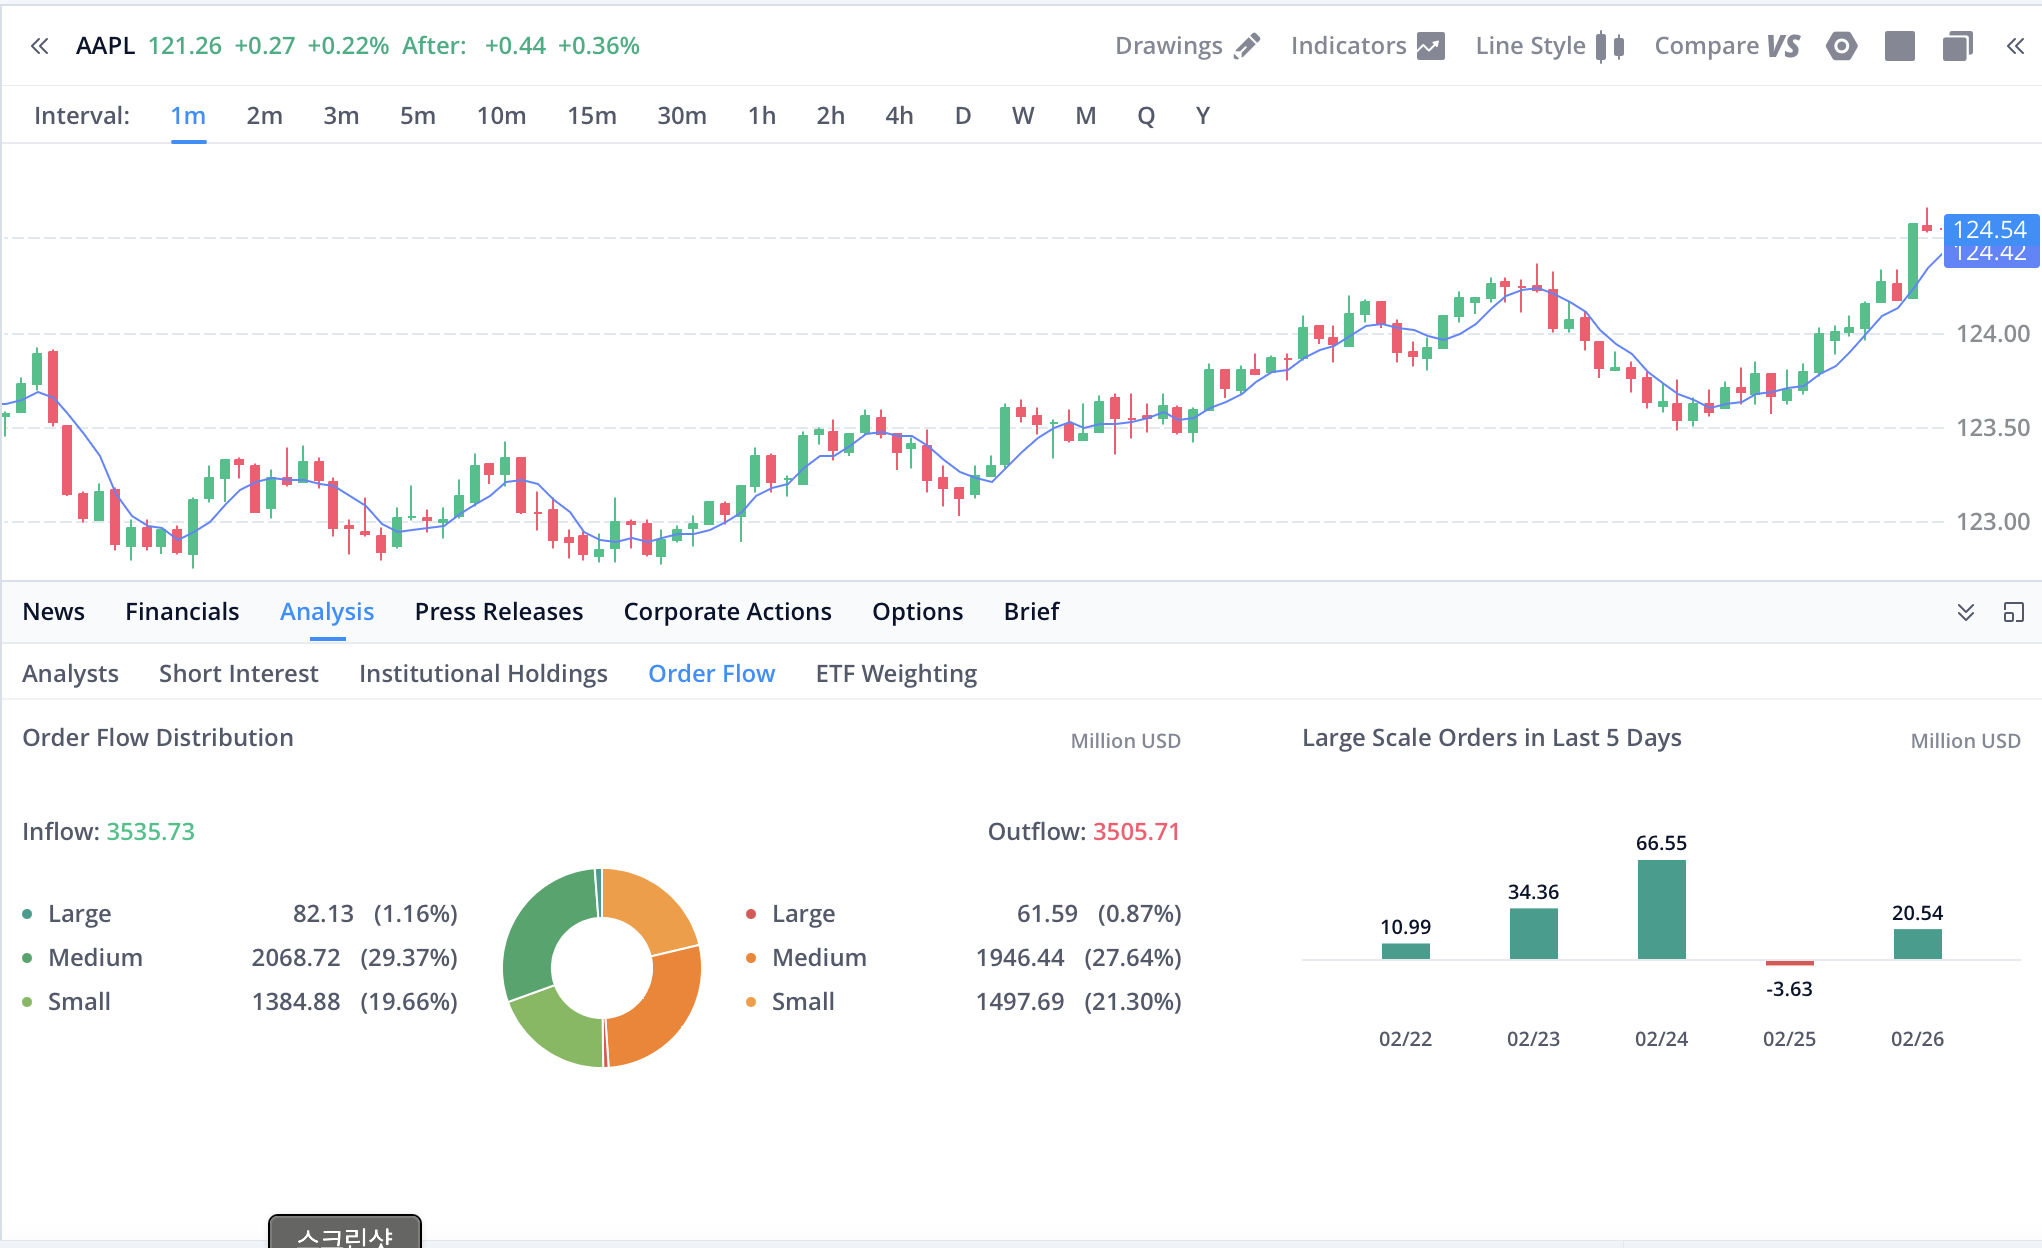This screenshot has height=1248, width=2042.
Task: Collapse the analysis panel downward
Action: coord(1966,612)
